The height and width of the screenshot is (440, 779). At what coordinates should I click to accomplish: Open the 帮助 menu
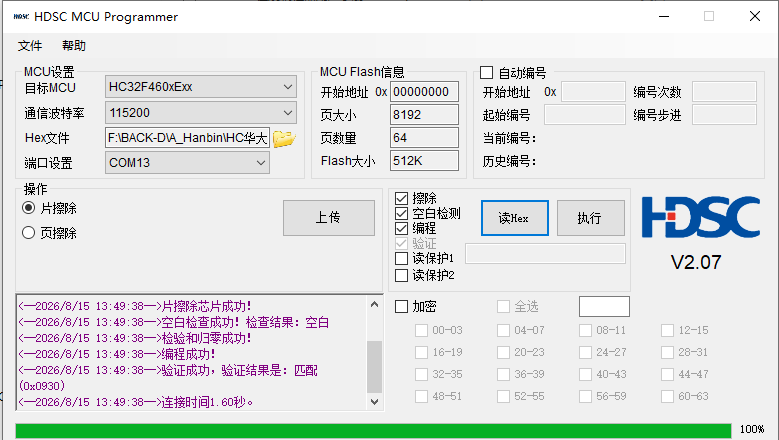pos(74,46)
